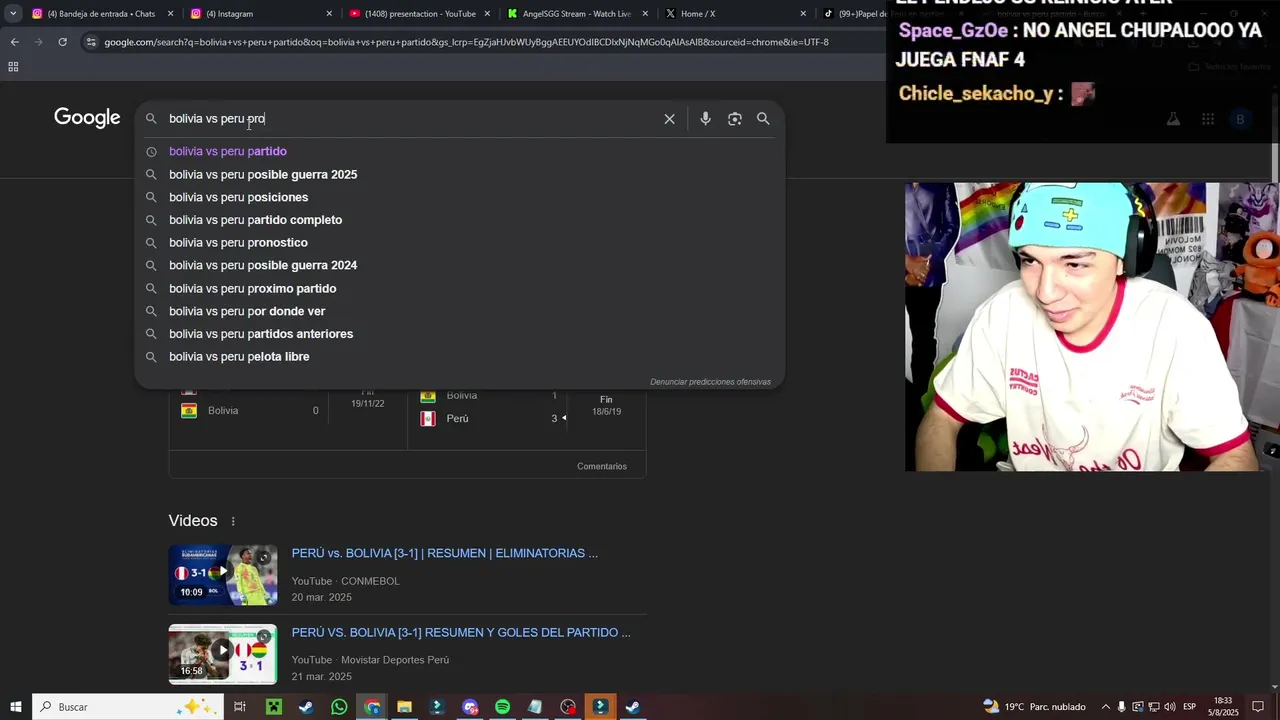1280x720 pixels.
Task: Select suggestion 'proximo partido'
Action: pyautogui.click(x=459, y=289)
